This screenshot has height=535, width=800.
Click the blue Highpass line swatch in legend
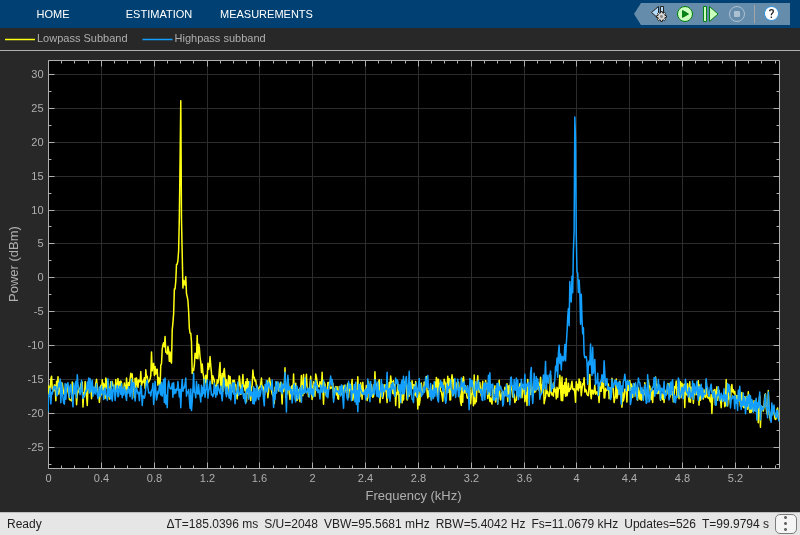[157, 39]
